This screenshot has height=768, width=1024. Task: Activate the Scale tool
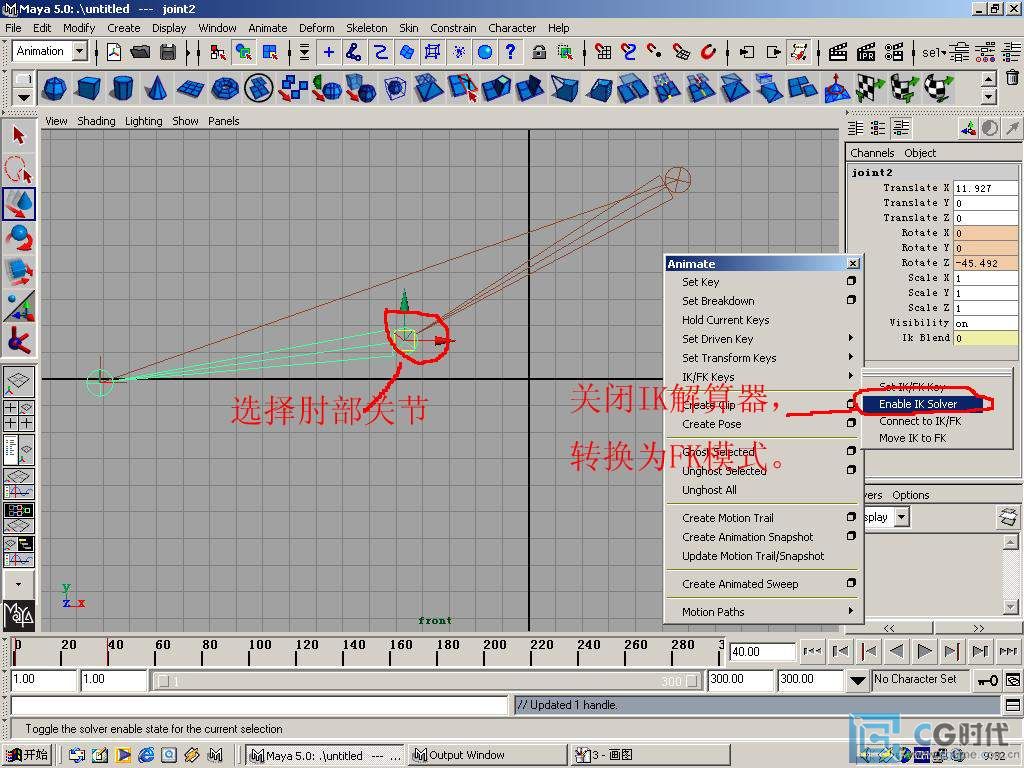click(x=18, y=272)
